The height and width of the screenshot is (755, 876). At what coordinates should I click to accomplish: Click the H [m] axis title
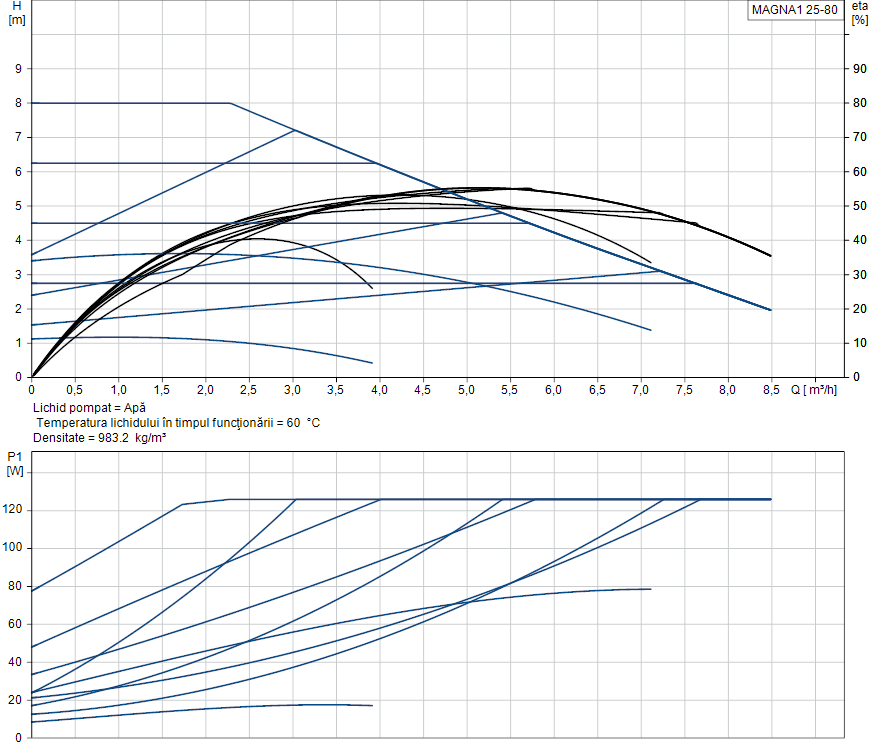pos(16,13)
